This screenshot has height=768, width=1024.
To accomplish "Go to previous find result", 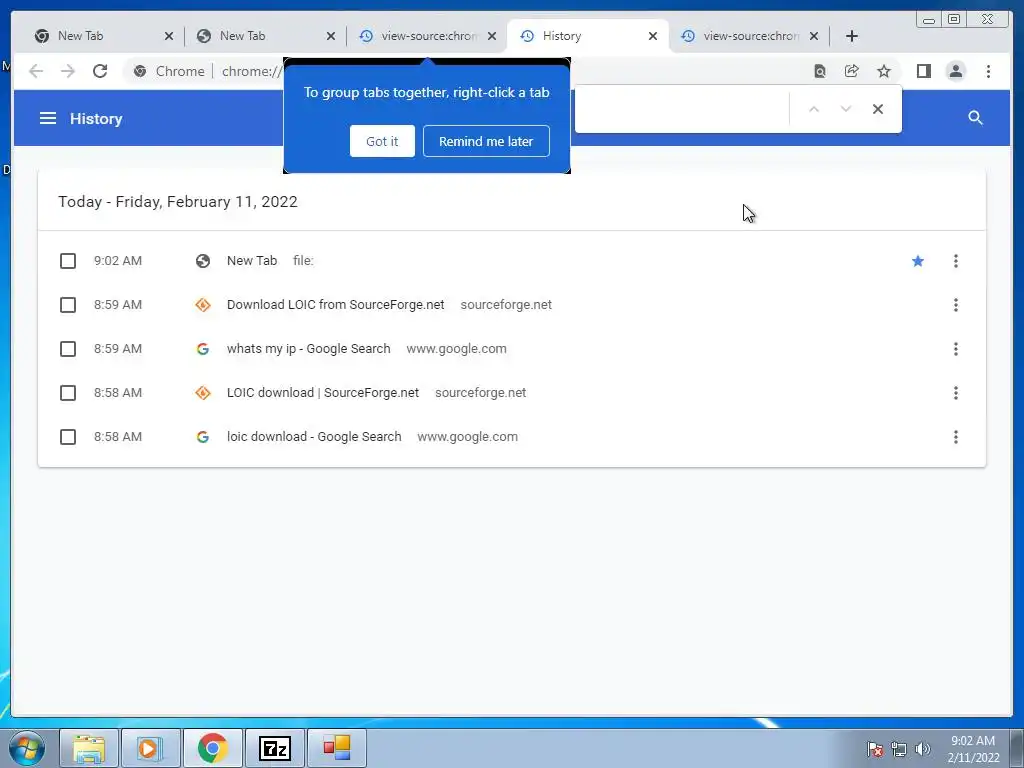I will (814, 109).
